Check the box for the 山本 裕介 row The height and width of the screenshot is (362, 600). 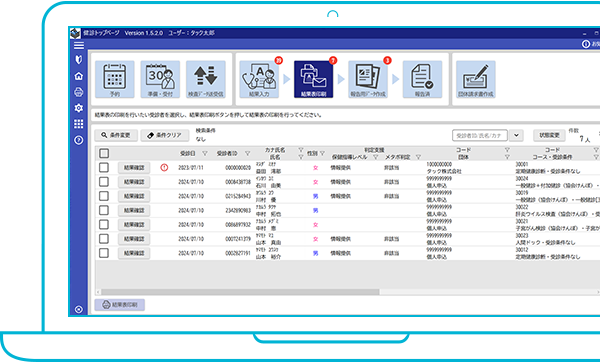[104, 253]
